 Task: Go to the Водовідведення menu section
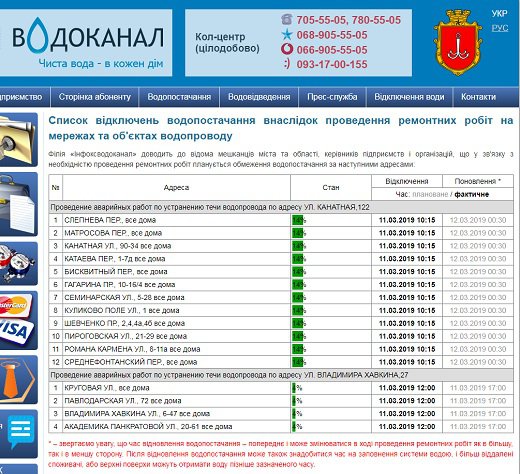tap(259, 97)
